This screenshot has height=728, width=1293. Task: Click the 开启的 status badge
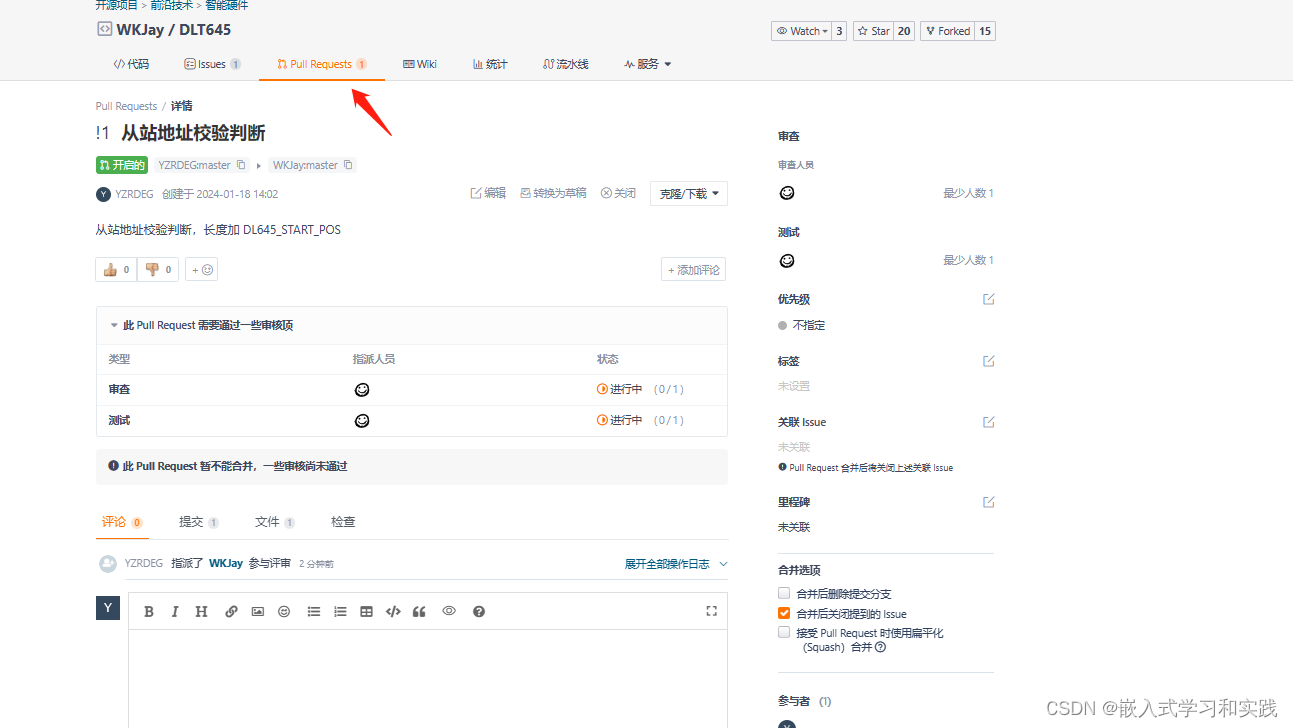coord(122,165)
